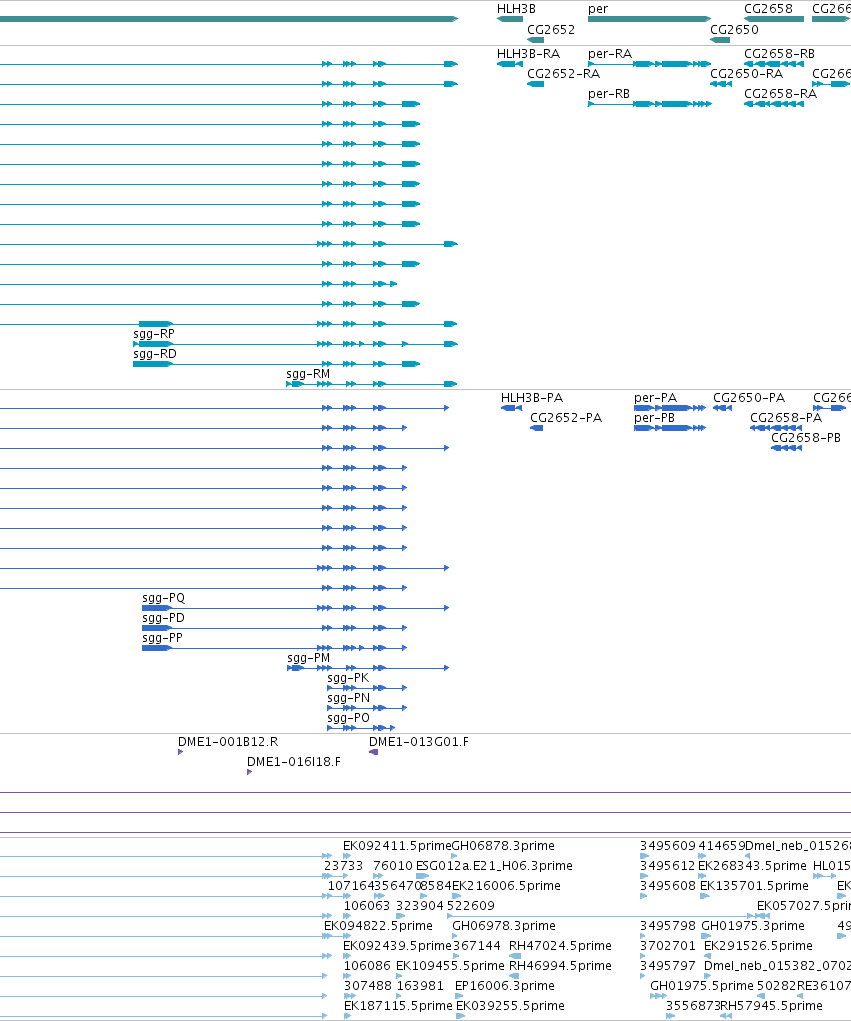This screenshot has width=851, height=1021.
Task: Click the 367144 feature label
Action: [x=477, y=946]
